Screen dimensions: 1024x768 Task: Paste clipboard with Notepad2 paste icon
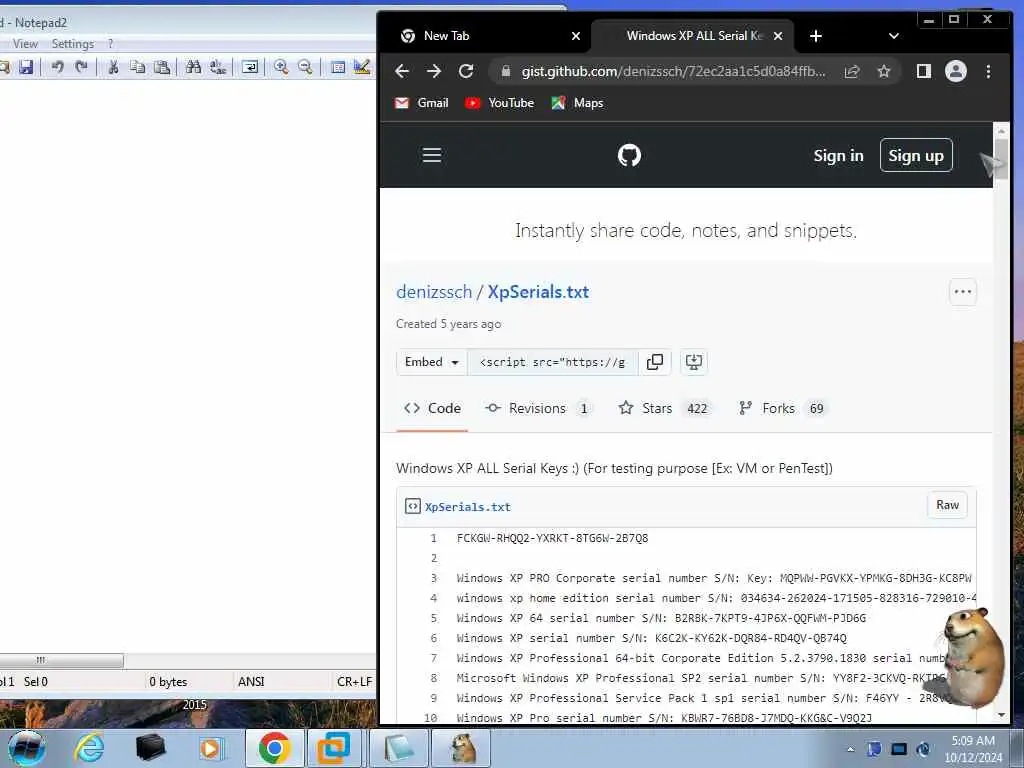(x=161, y=67)
